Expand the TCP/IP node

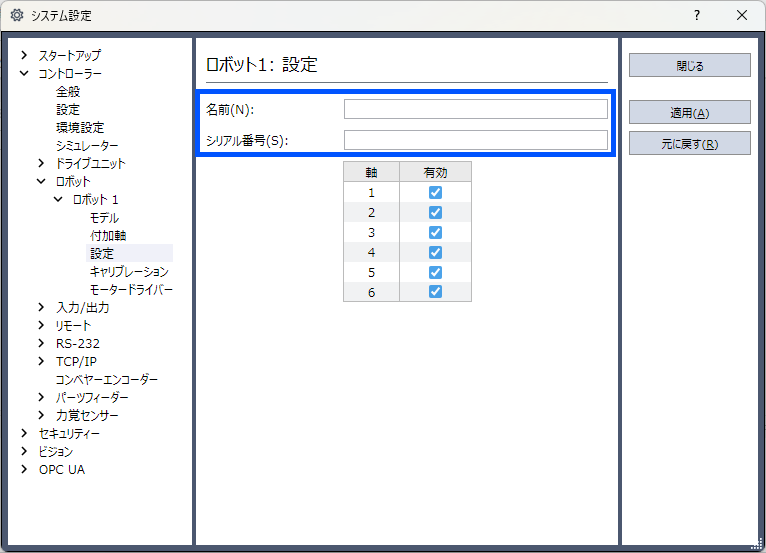(x=42, y=362)
